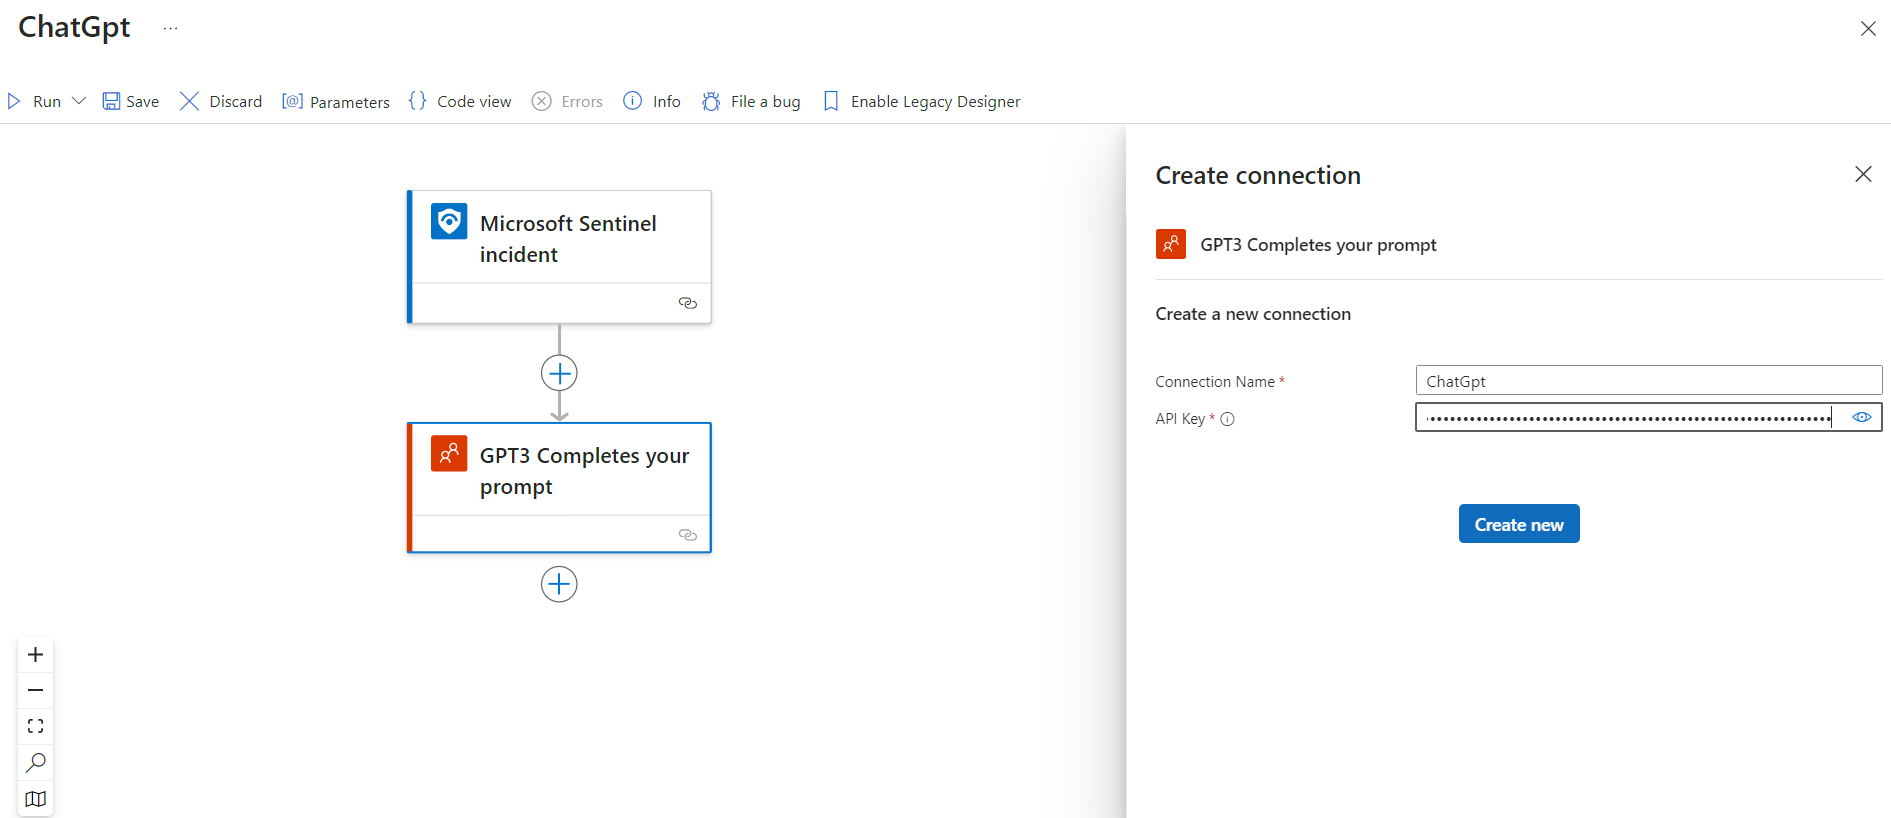Viewport: 1891px width, 818px height.
Task: Click the GPT3 connector icon in panel
Action: tap(1171, 244)
